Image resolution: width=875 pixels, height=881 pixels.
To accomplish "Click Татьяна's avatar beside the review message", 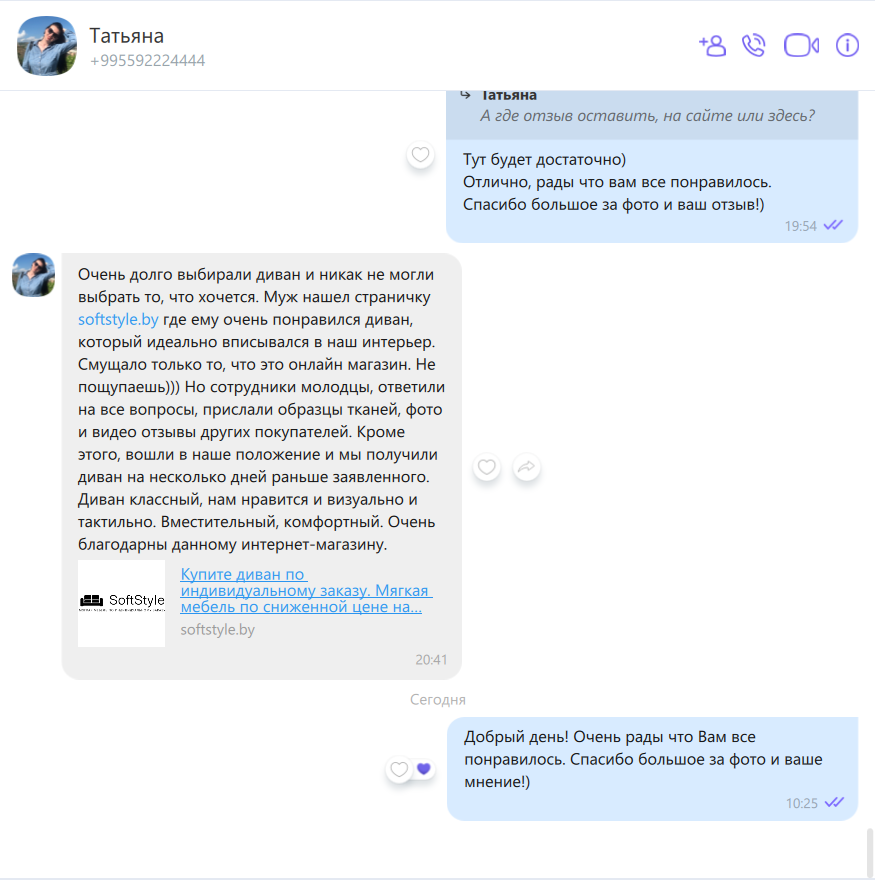I will pos(34,275).
